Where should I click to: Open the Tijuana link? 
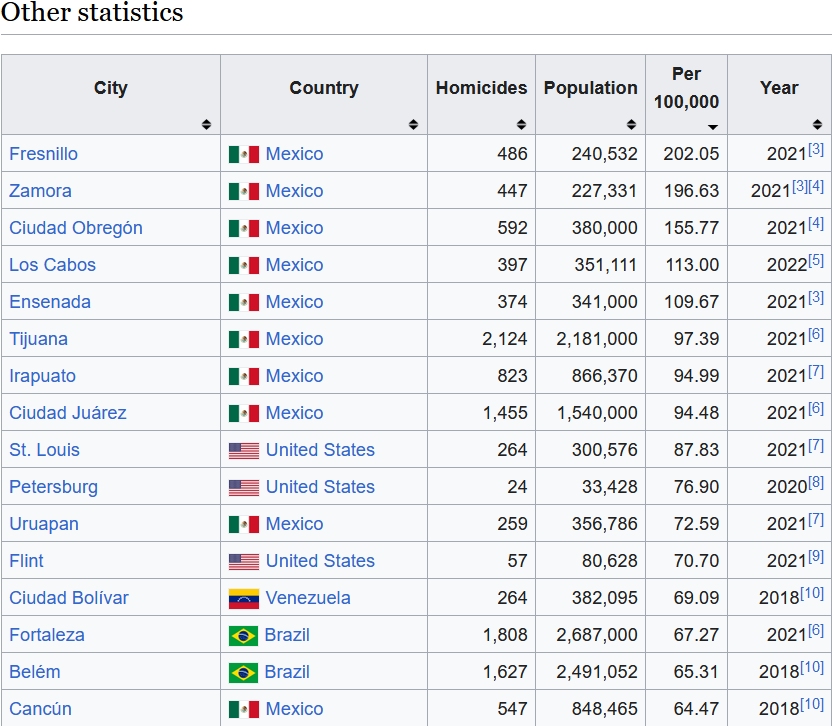point(39,339)
